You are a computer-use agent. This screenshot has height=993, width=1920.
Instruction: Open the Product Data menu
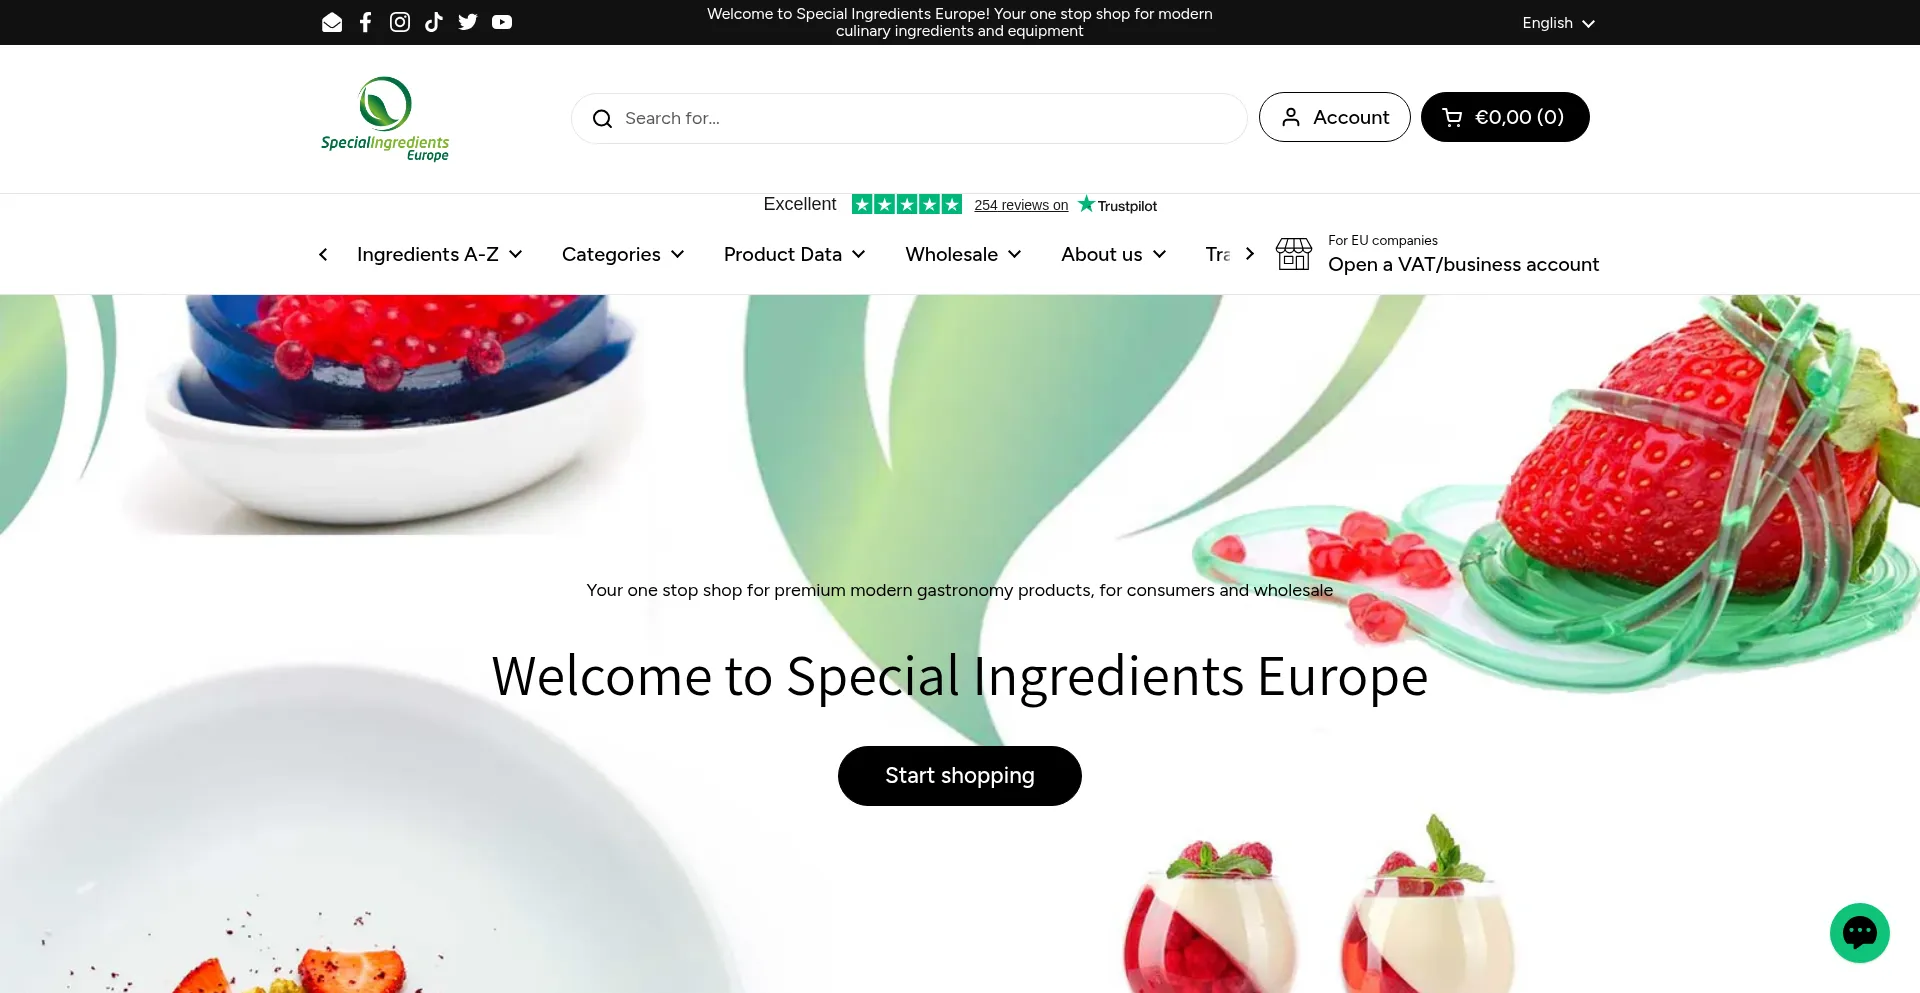794,254
